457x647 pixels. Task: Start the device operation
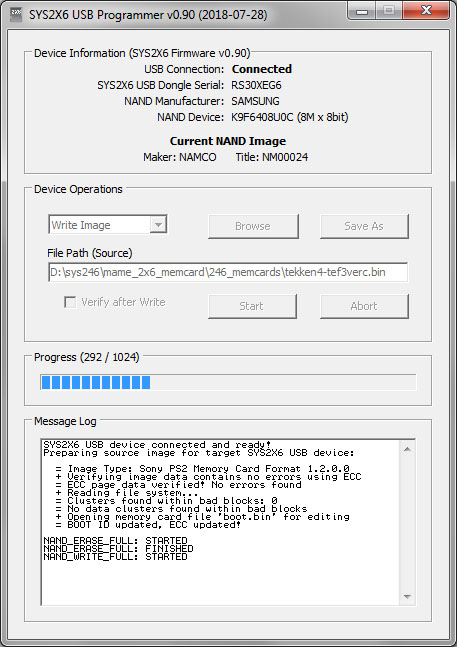click(252, 306)
